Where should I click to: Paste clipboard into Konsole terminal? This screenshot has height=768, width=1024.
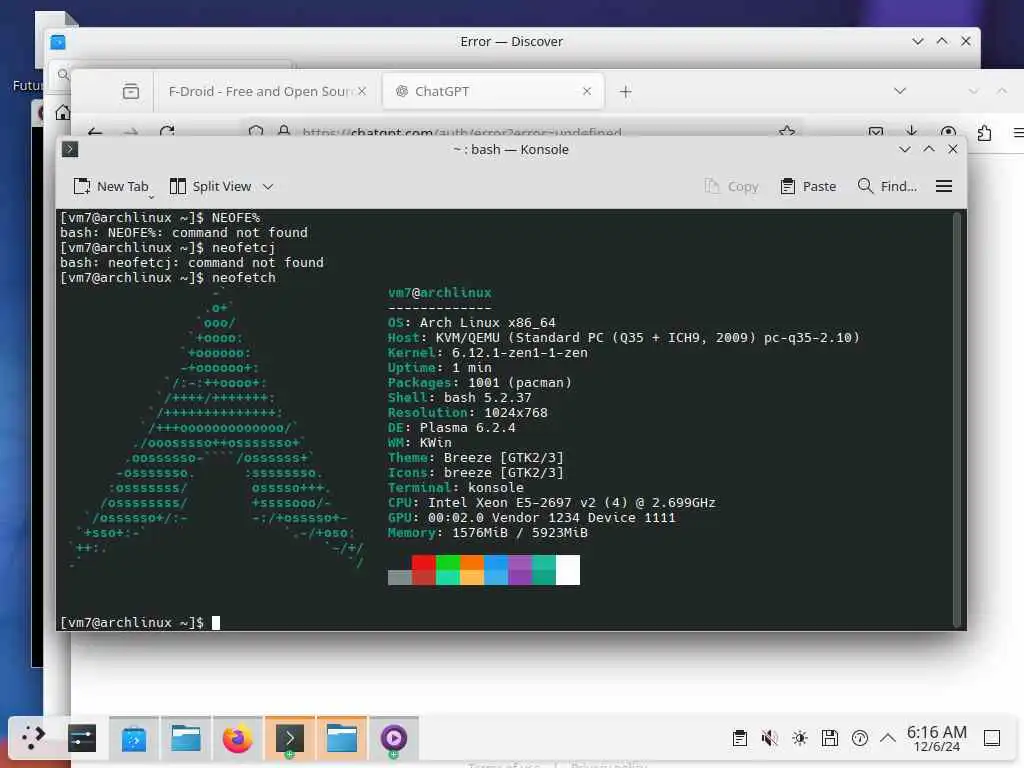click(808, 187)
